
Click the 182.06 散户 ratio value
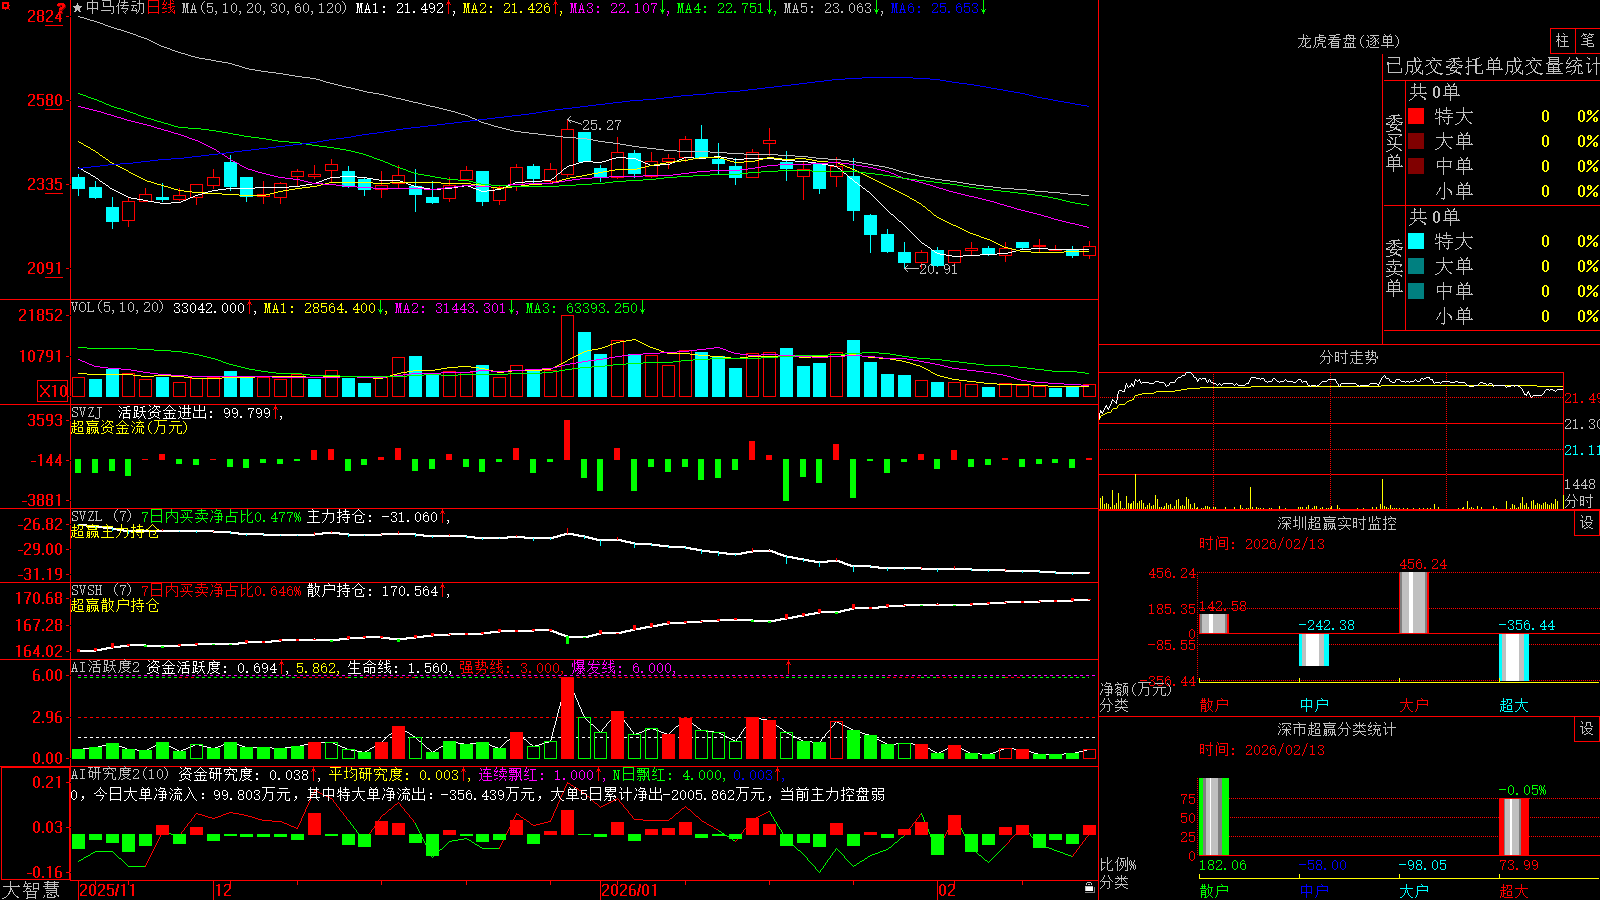(1223, 865)
